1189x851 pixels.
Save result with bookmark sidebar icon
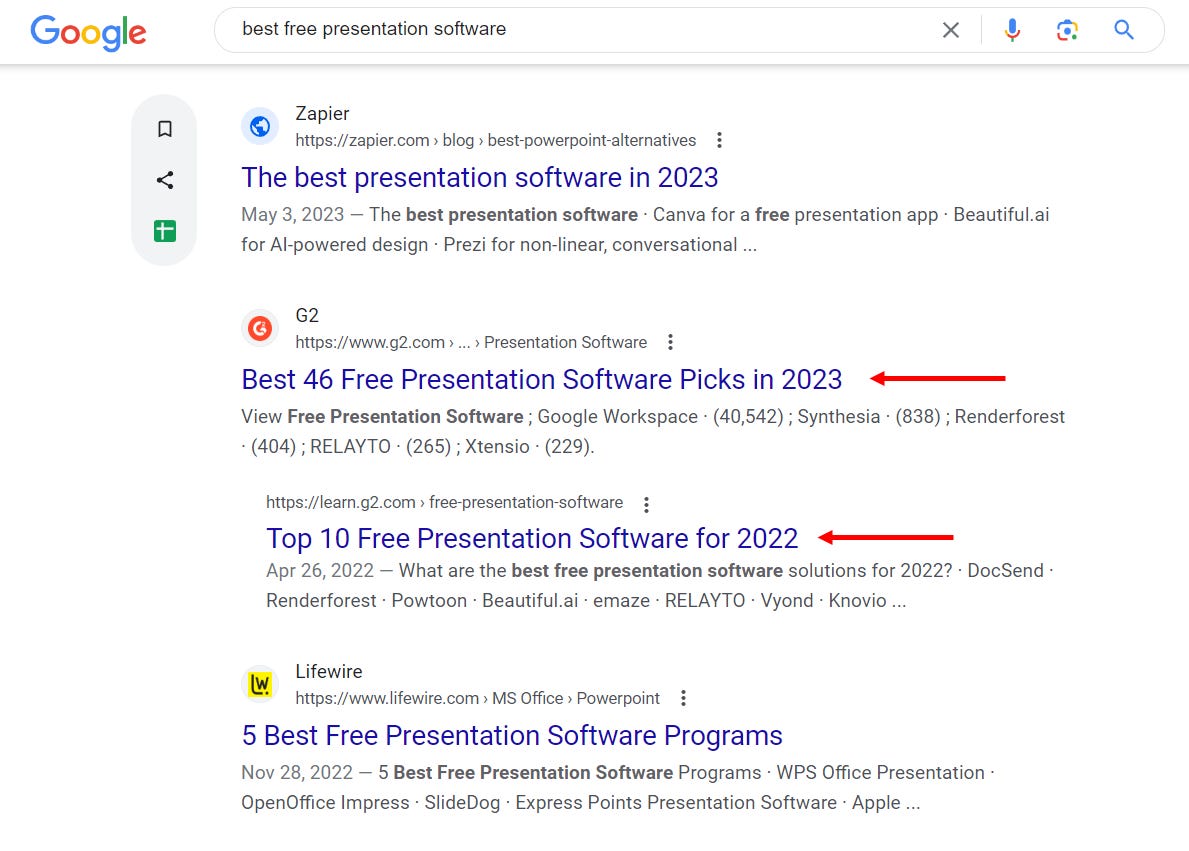point(165,129)
